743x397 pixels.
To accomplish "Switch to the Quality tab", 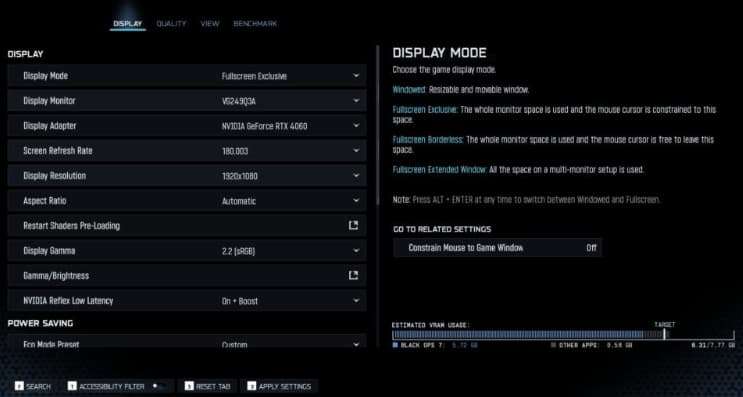I will pos(171,24).
